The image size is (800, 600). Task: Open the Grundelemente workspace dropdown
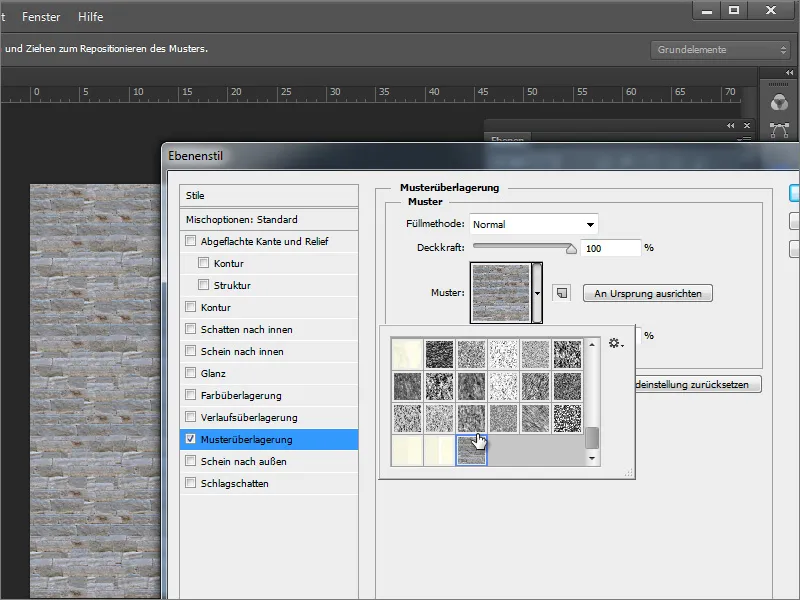pyautogui.click(x=721, y=50)
